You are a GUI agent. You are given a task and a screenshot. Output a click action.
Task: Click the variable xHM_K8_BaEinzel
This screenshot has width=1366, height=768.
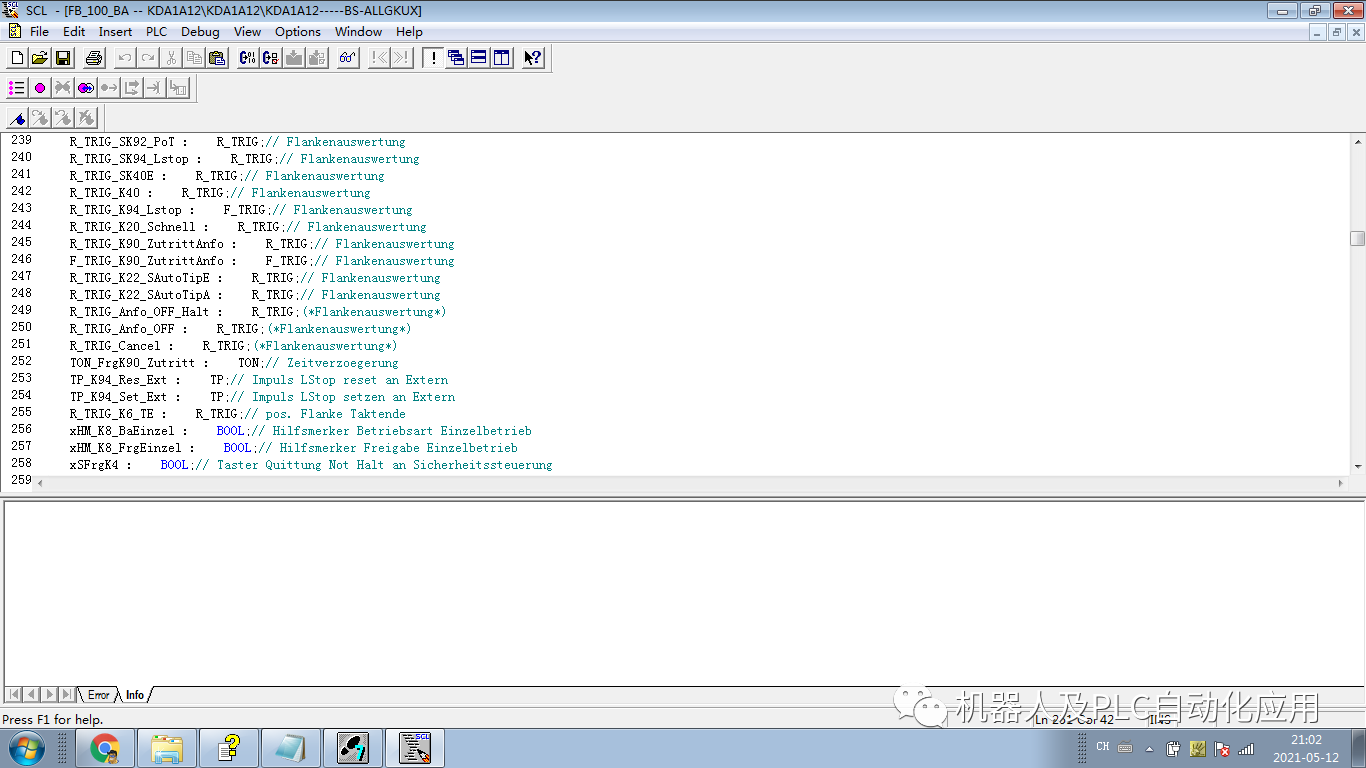click(x=127, y=431)
